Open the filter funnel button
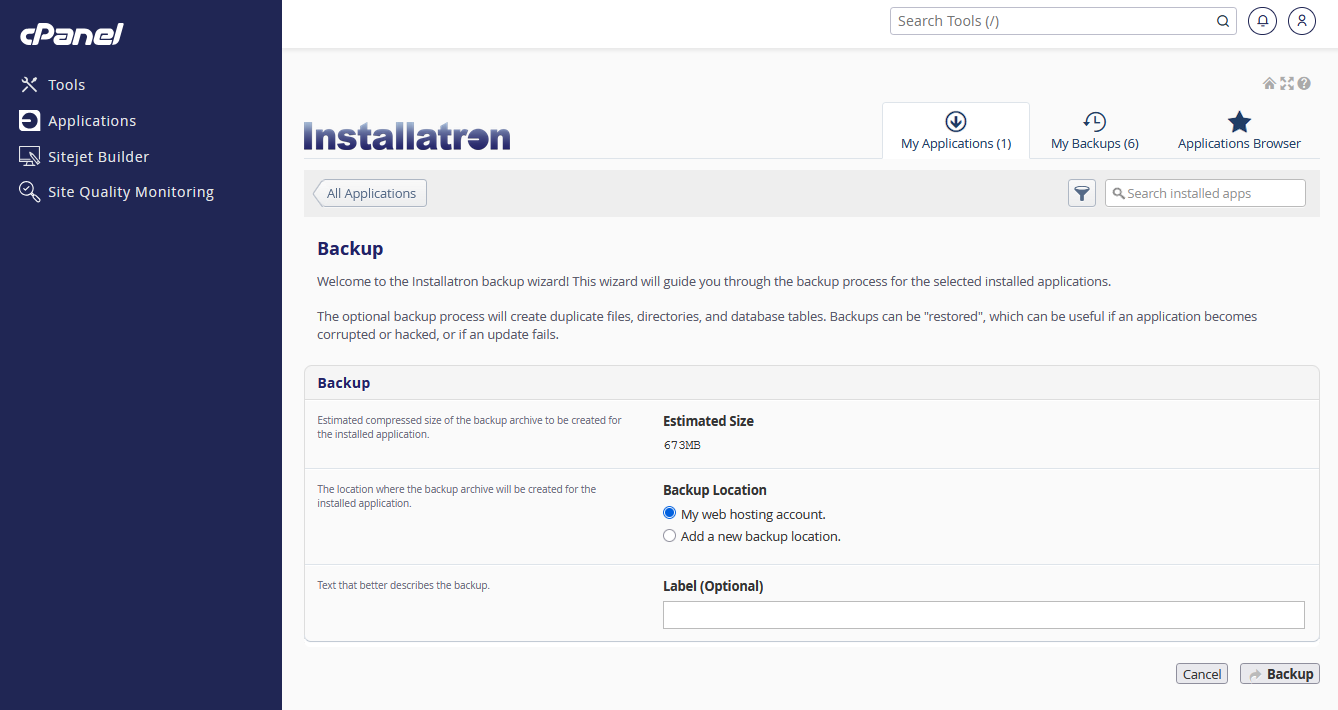1338x710 pixels. tap(1082, 193)
